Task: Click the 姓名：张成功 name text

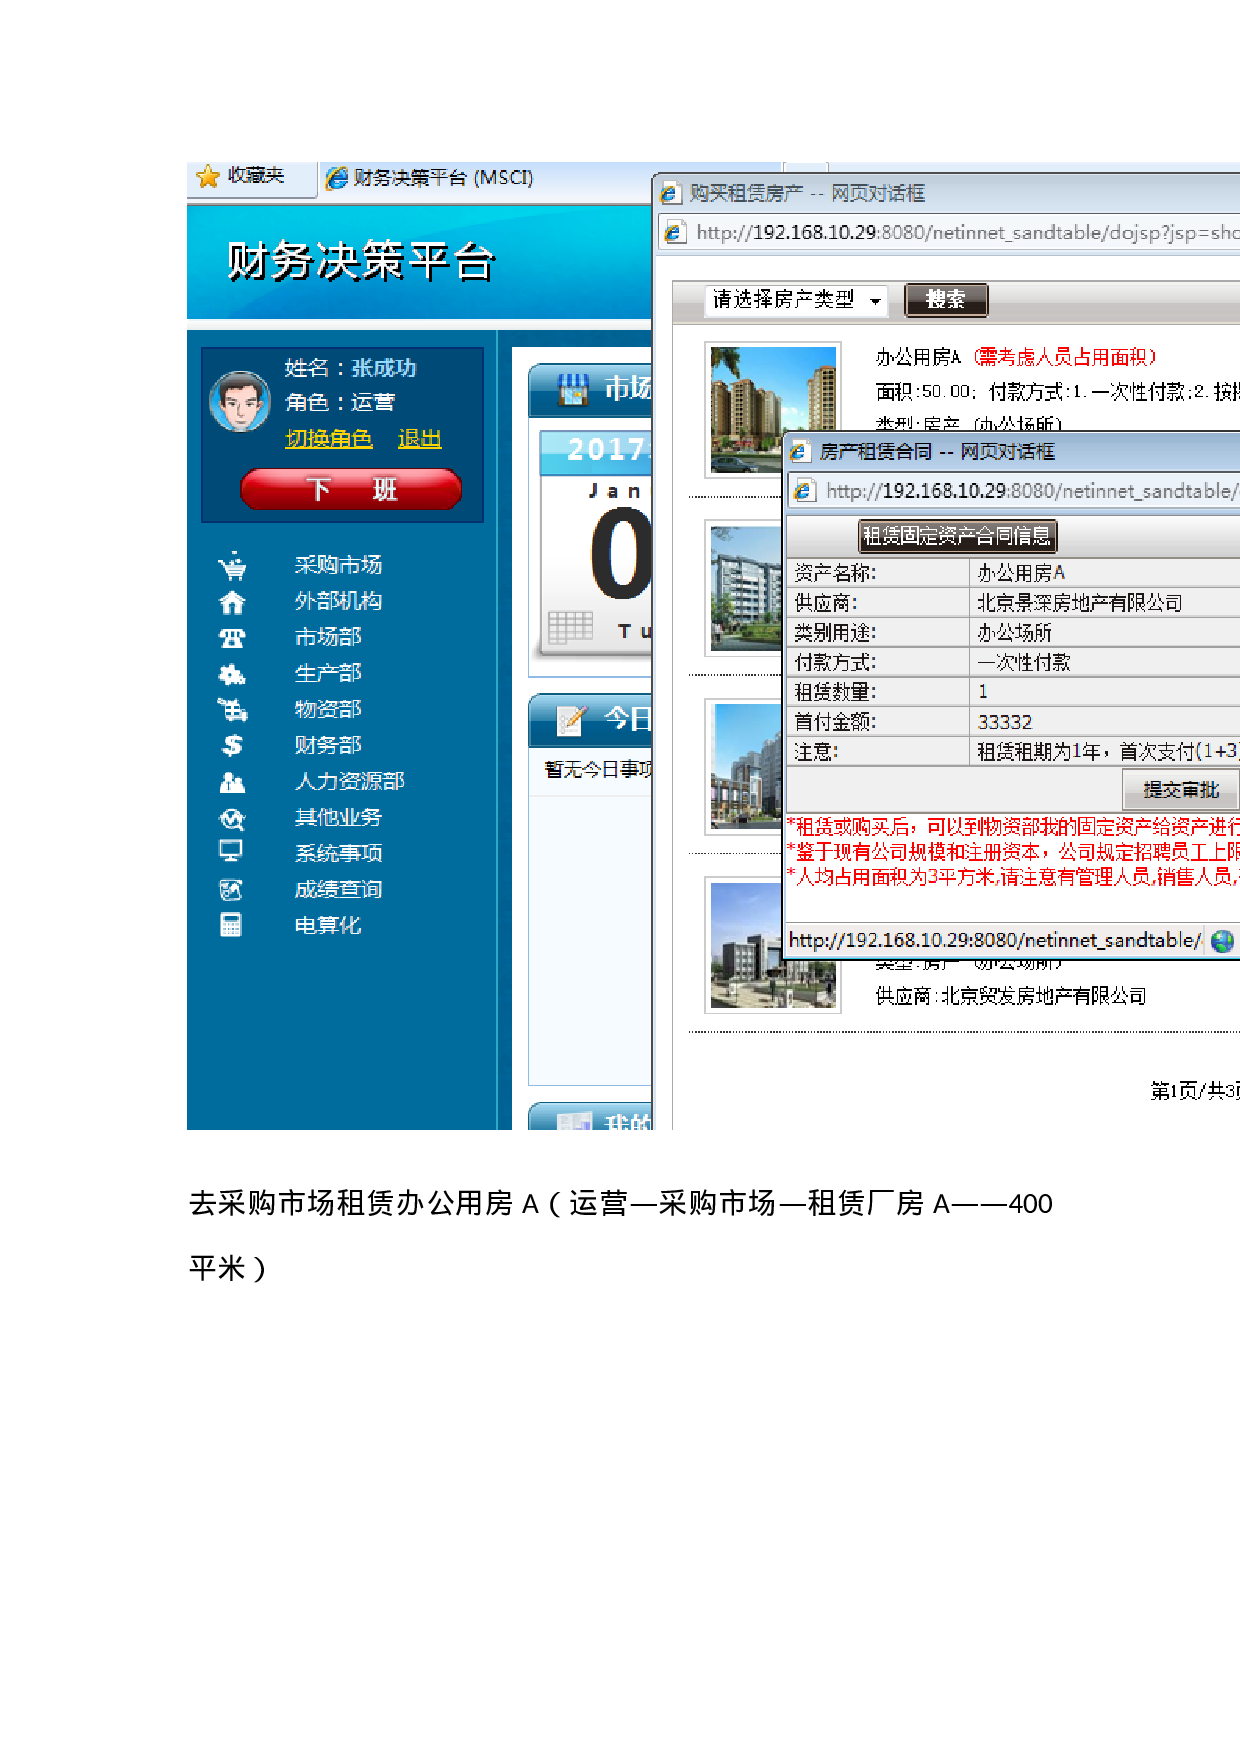Action: (x=350, y=368)
